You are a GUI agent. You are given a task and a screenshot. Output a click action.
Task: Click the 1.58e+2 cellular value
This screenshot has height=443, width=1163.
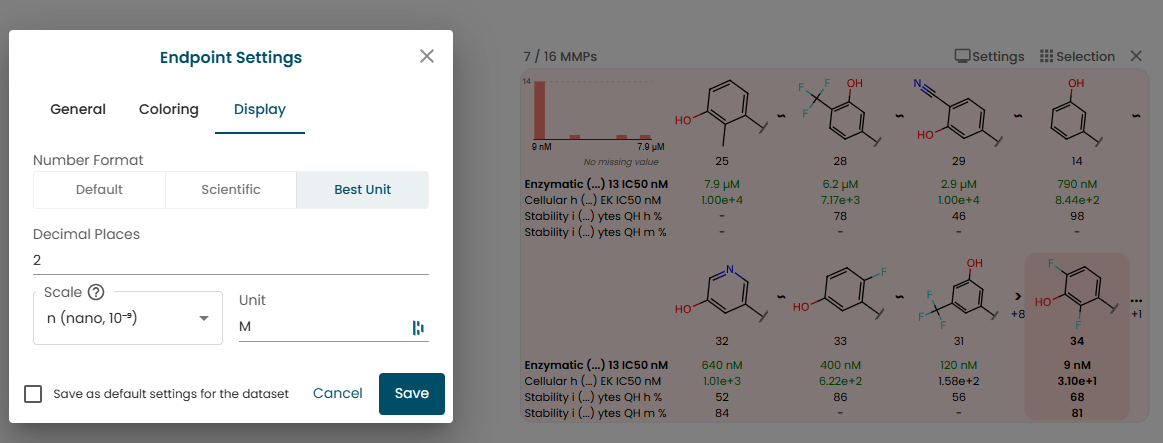(x=958, y=381)
